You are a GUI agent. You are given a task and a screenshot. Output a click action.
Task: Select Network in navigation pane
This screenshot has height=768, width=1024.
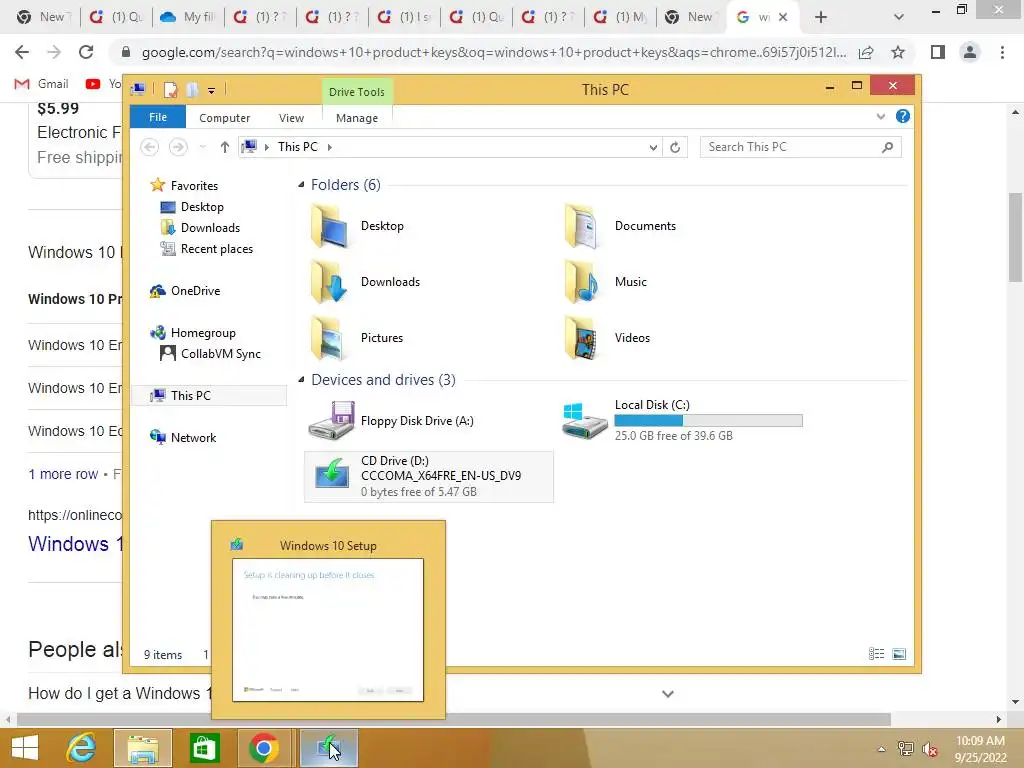pyautogui.click(x=184, y=438)
